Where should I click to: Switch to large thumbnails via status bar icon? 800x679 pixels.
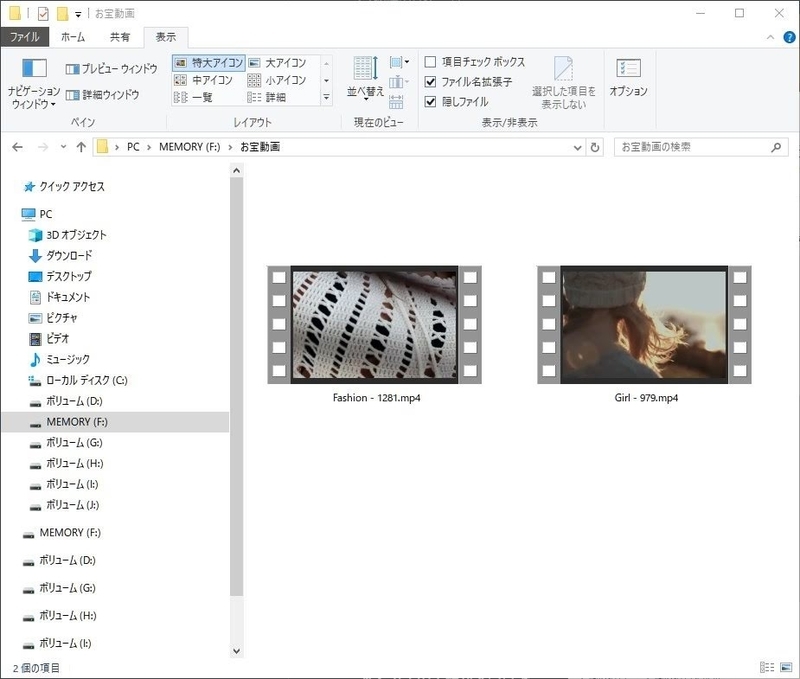(786, 667)
